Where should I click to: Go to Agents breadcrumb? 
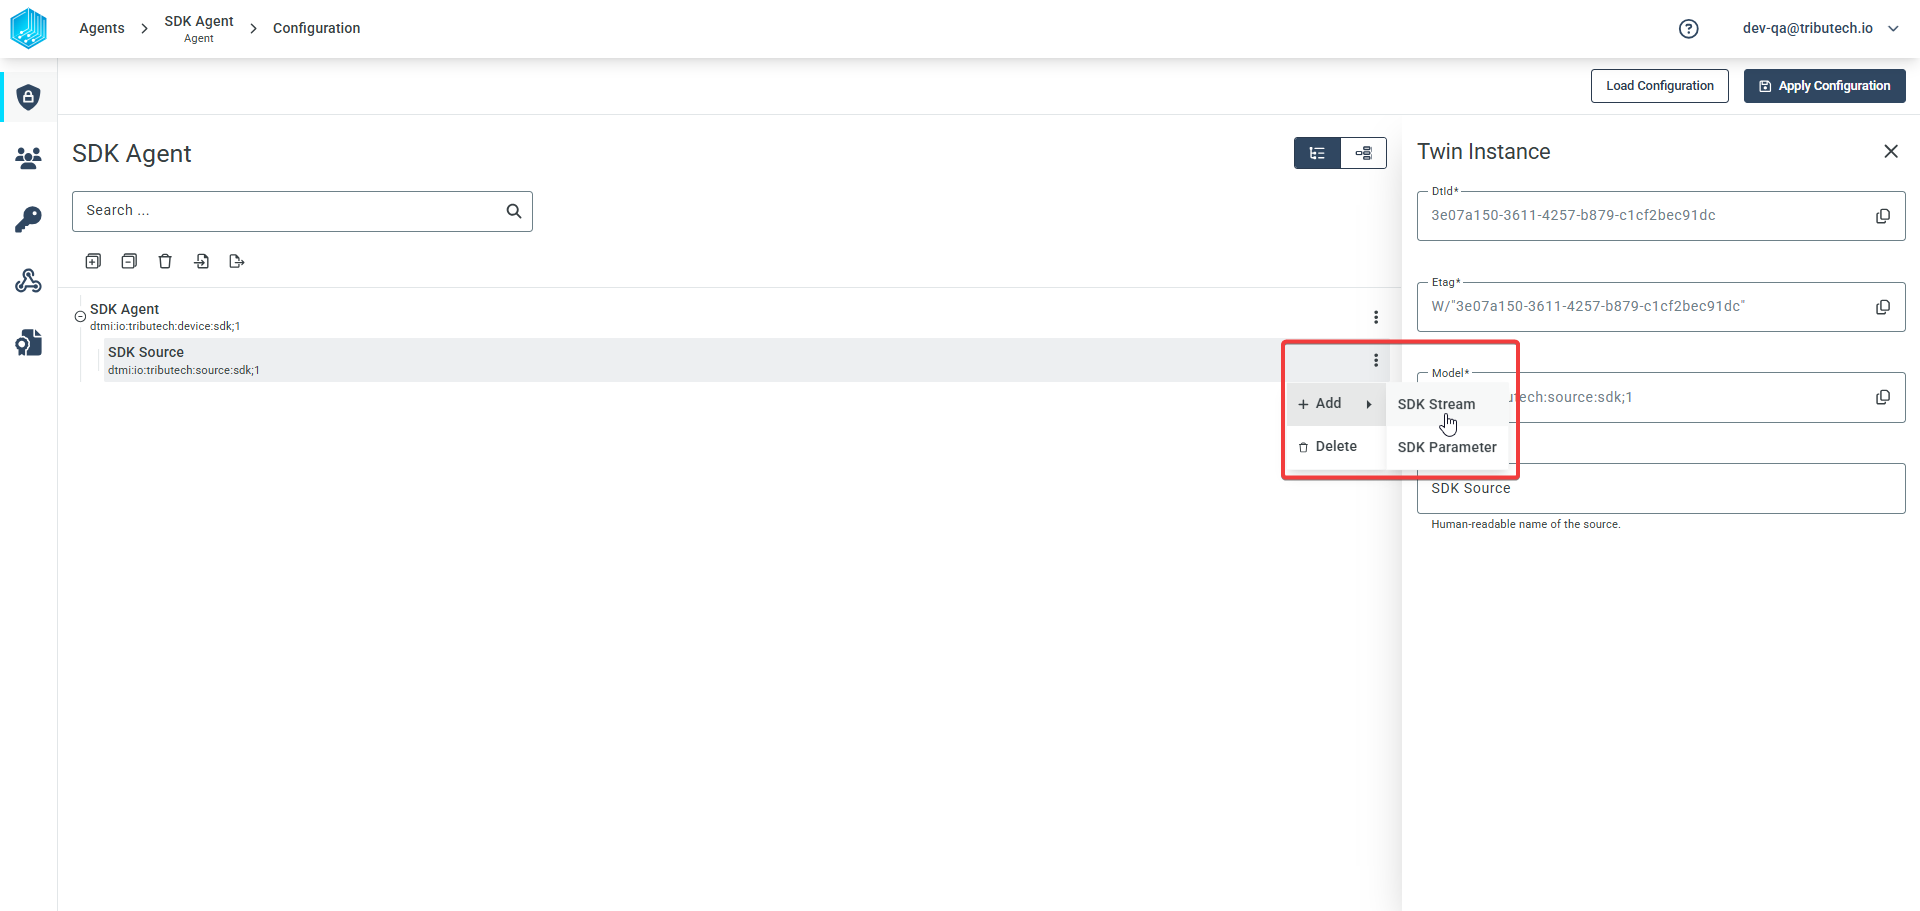(x=102, y=28)
